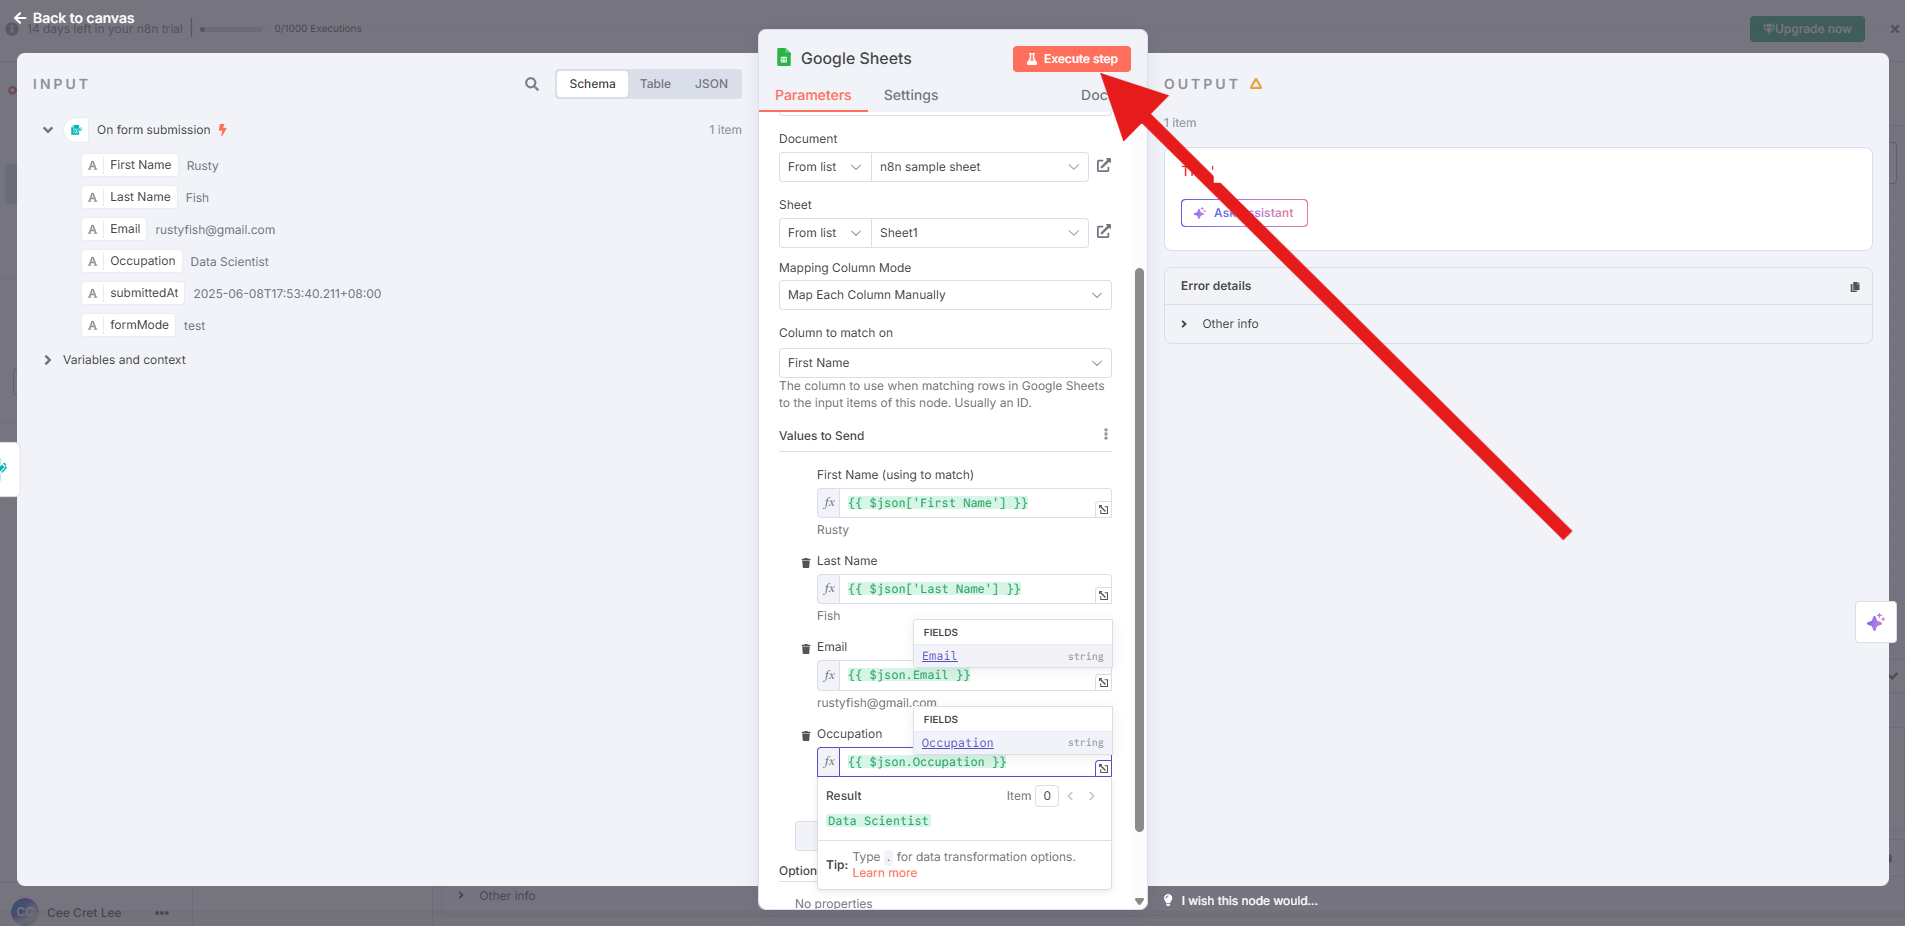Open the Learn more link in the tip
The height and width of the screenshot is (926, 1905).
pyautogui.click(x=884, y=873)
